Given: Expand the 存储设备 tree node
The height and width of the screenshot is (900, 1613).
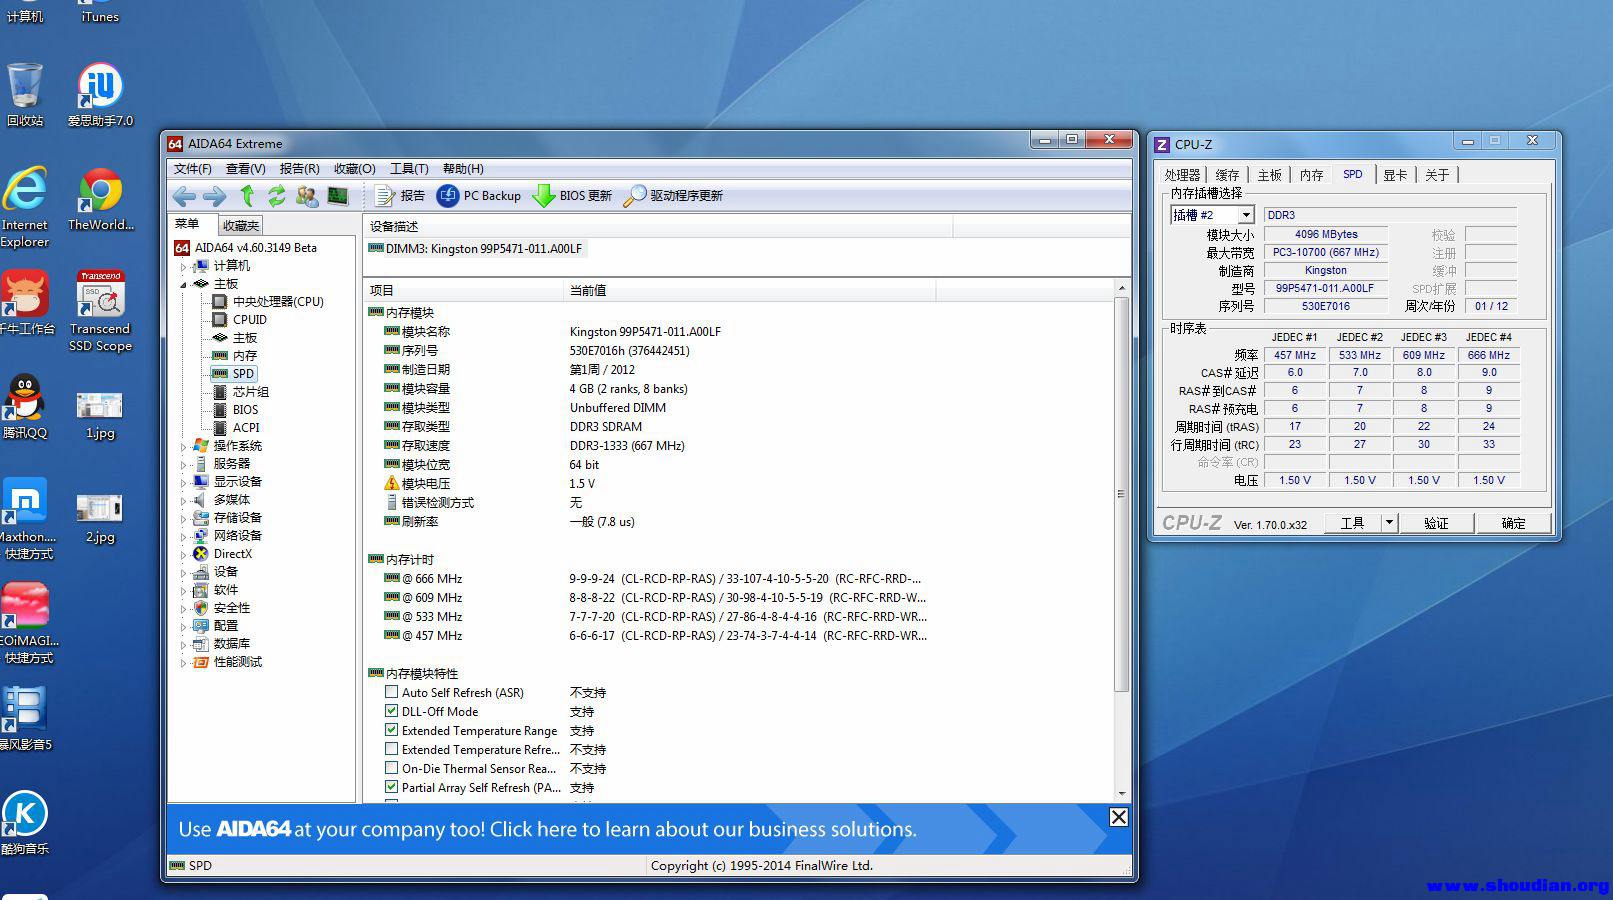Looking at the screenshot, I should (183, 518).
